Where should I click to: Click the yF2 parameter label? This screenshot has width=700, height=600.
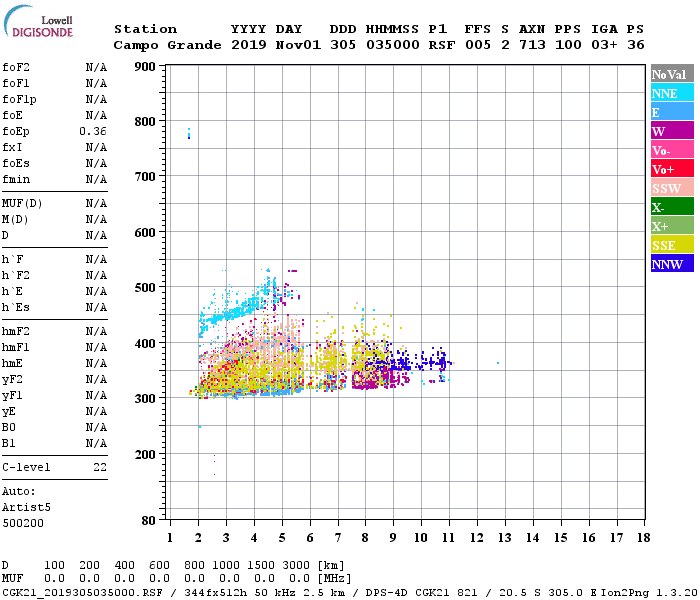(12, 380)
